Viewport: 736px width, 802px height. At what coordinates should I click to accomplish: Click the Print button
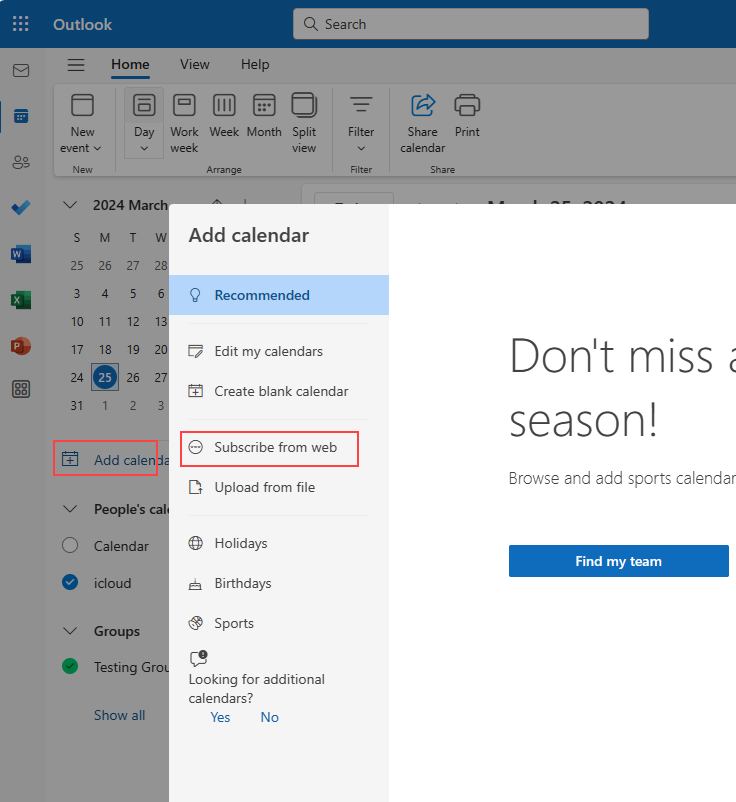[x=467, y=116]
